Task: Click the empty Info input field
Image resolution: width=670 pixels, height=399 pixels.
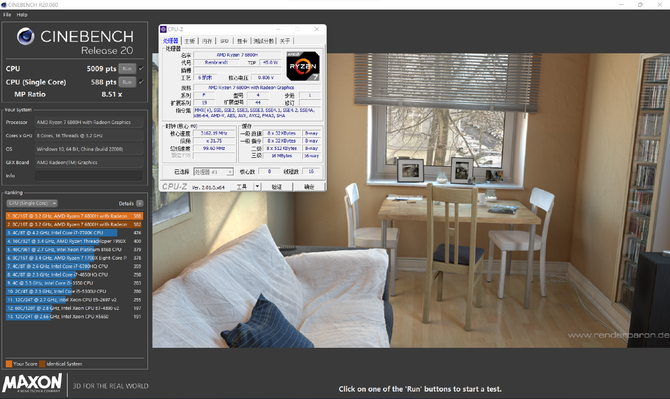Action: 89,176
